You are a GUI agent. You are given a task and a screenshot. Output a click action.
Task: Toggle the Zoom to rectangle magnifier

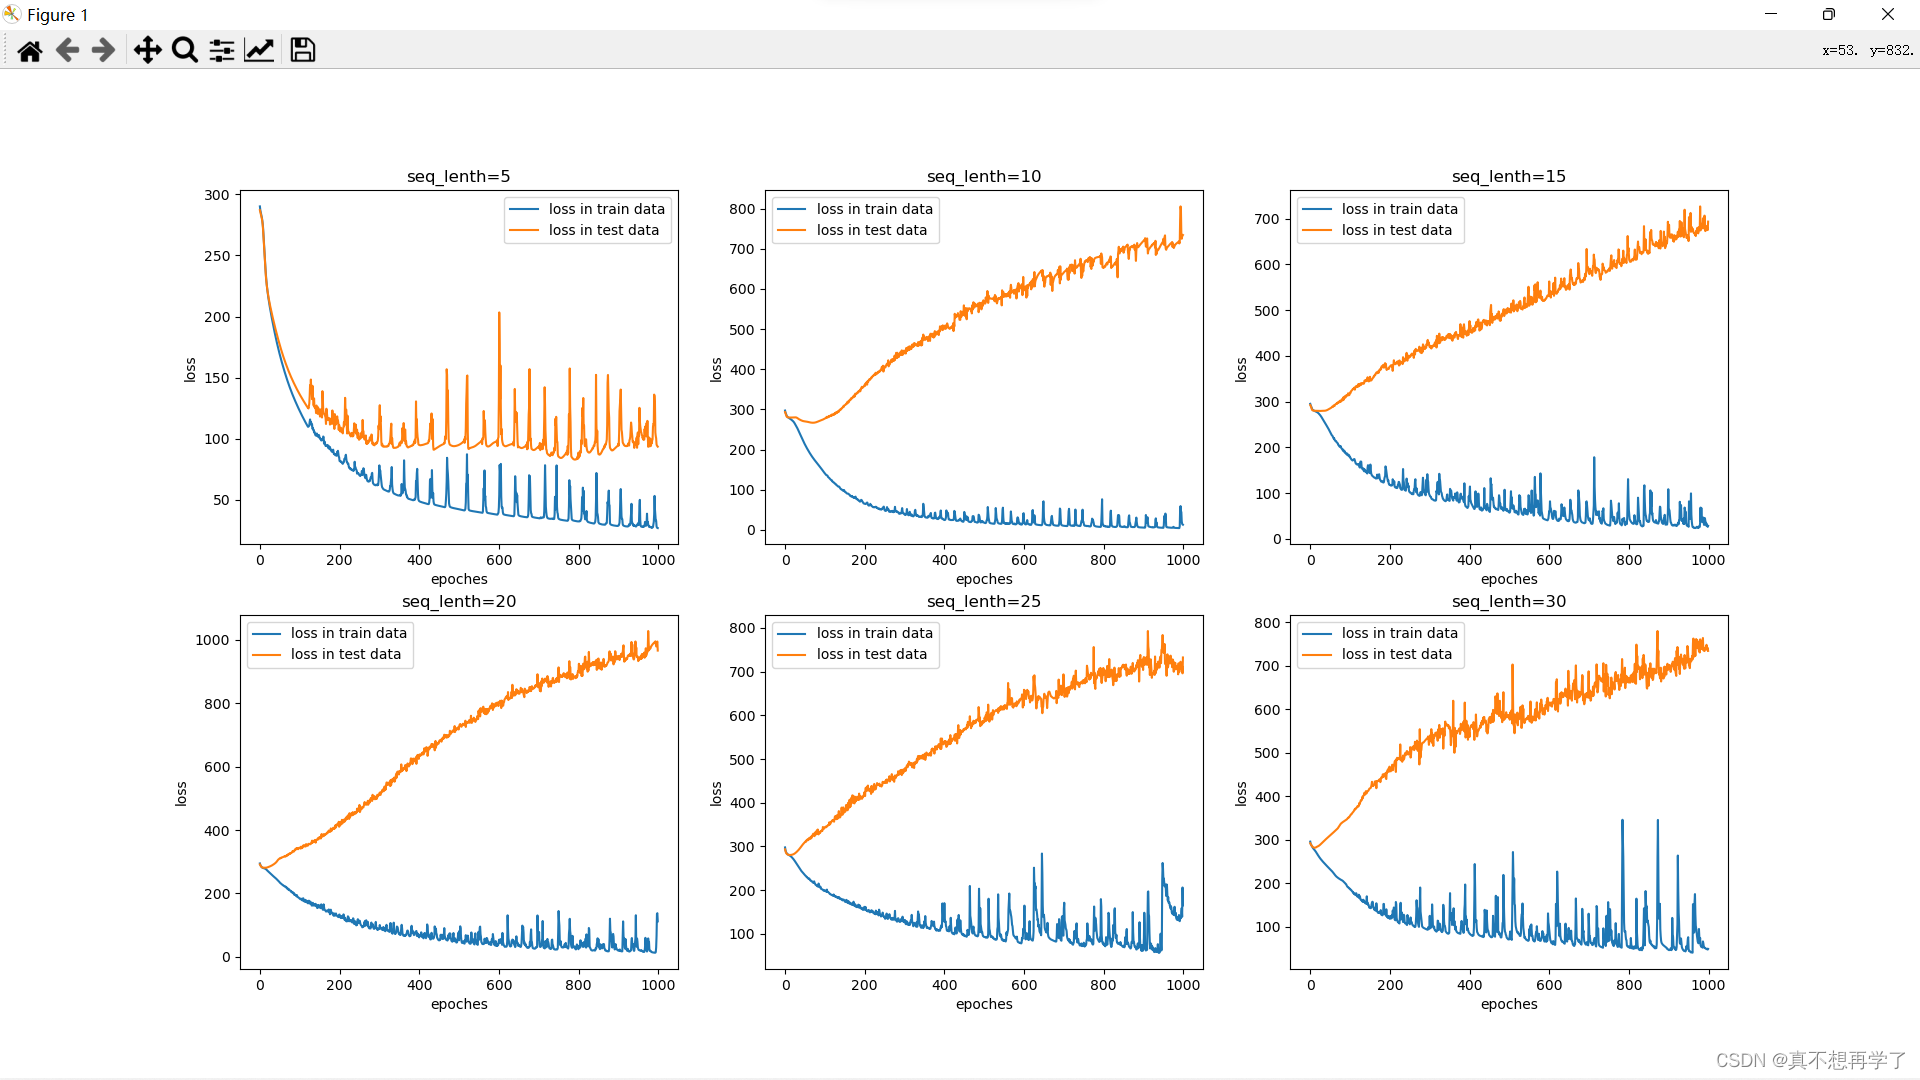click(x=185, y=51)
